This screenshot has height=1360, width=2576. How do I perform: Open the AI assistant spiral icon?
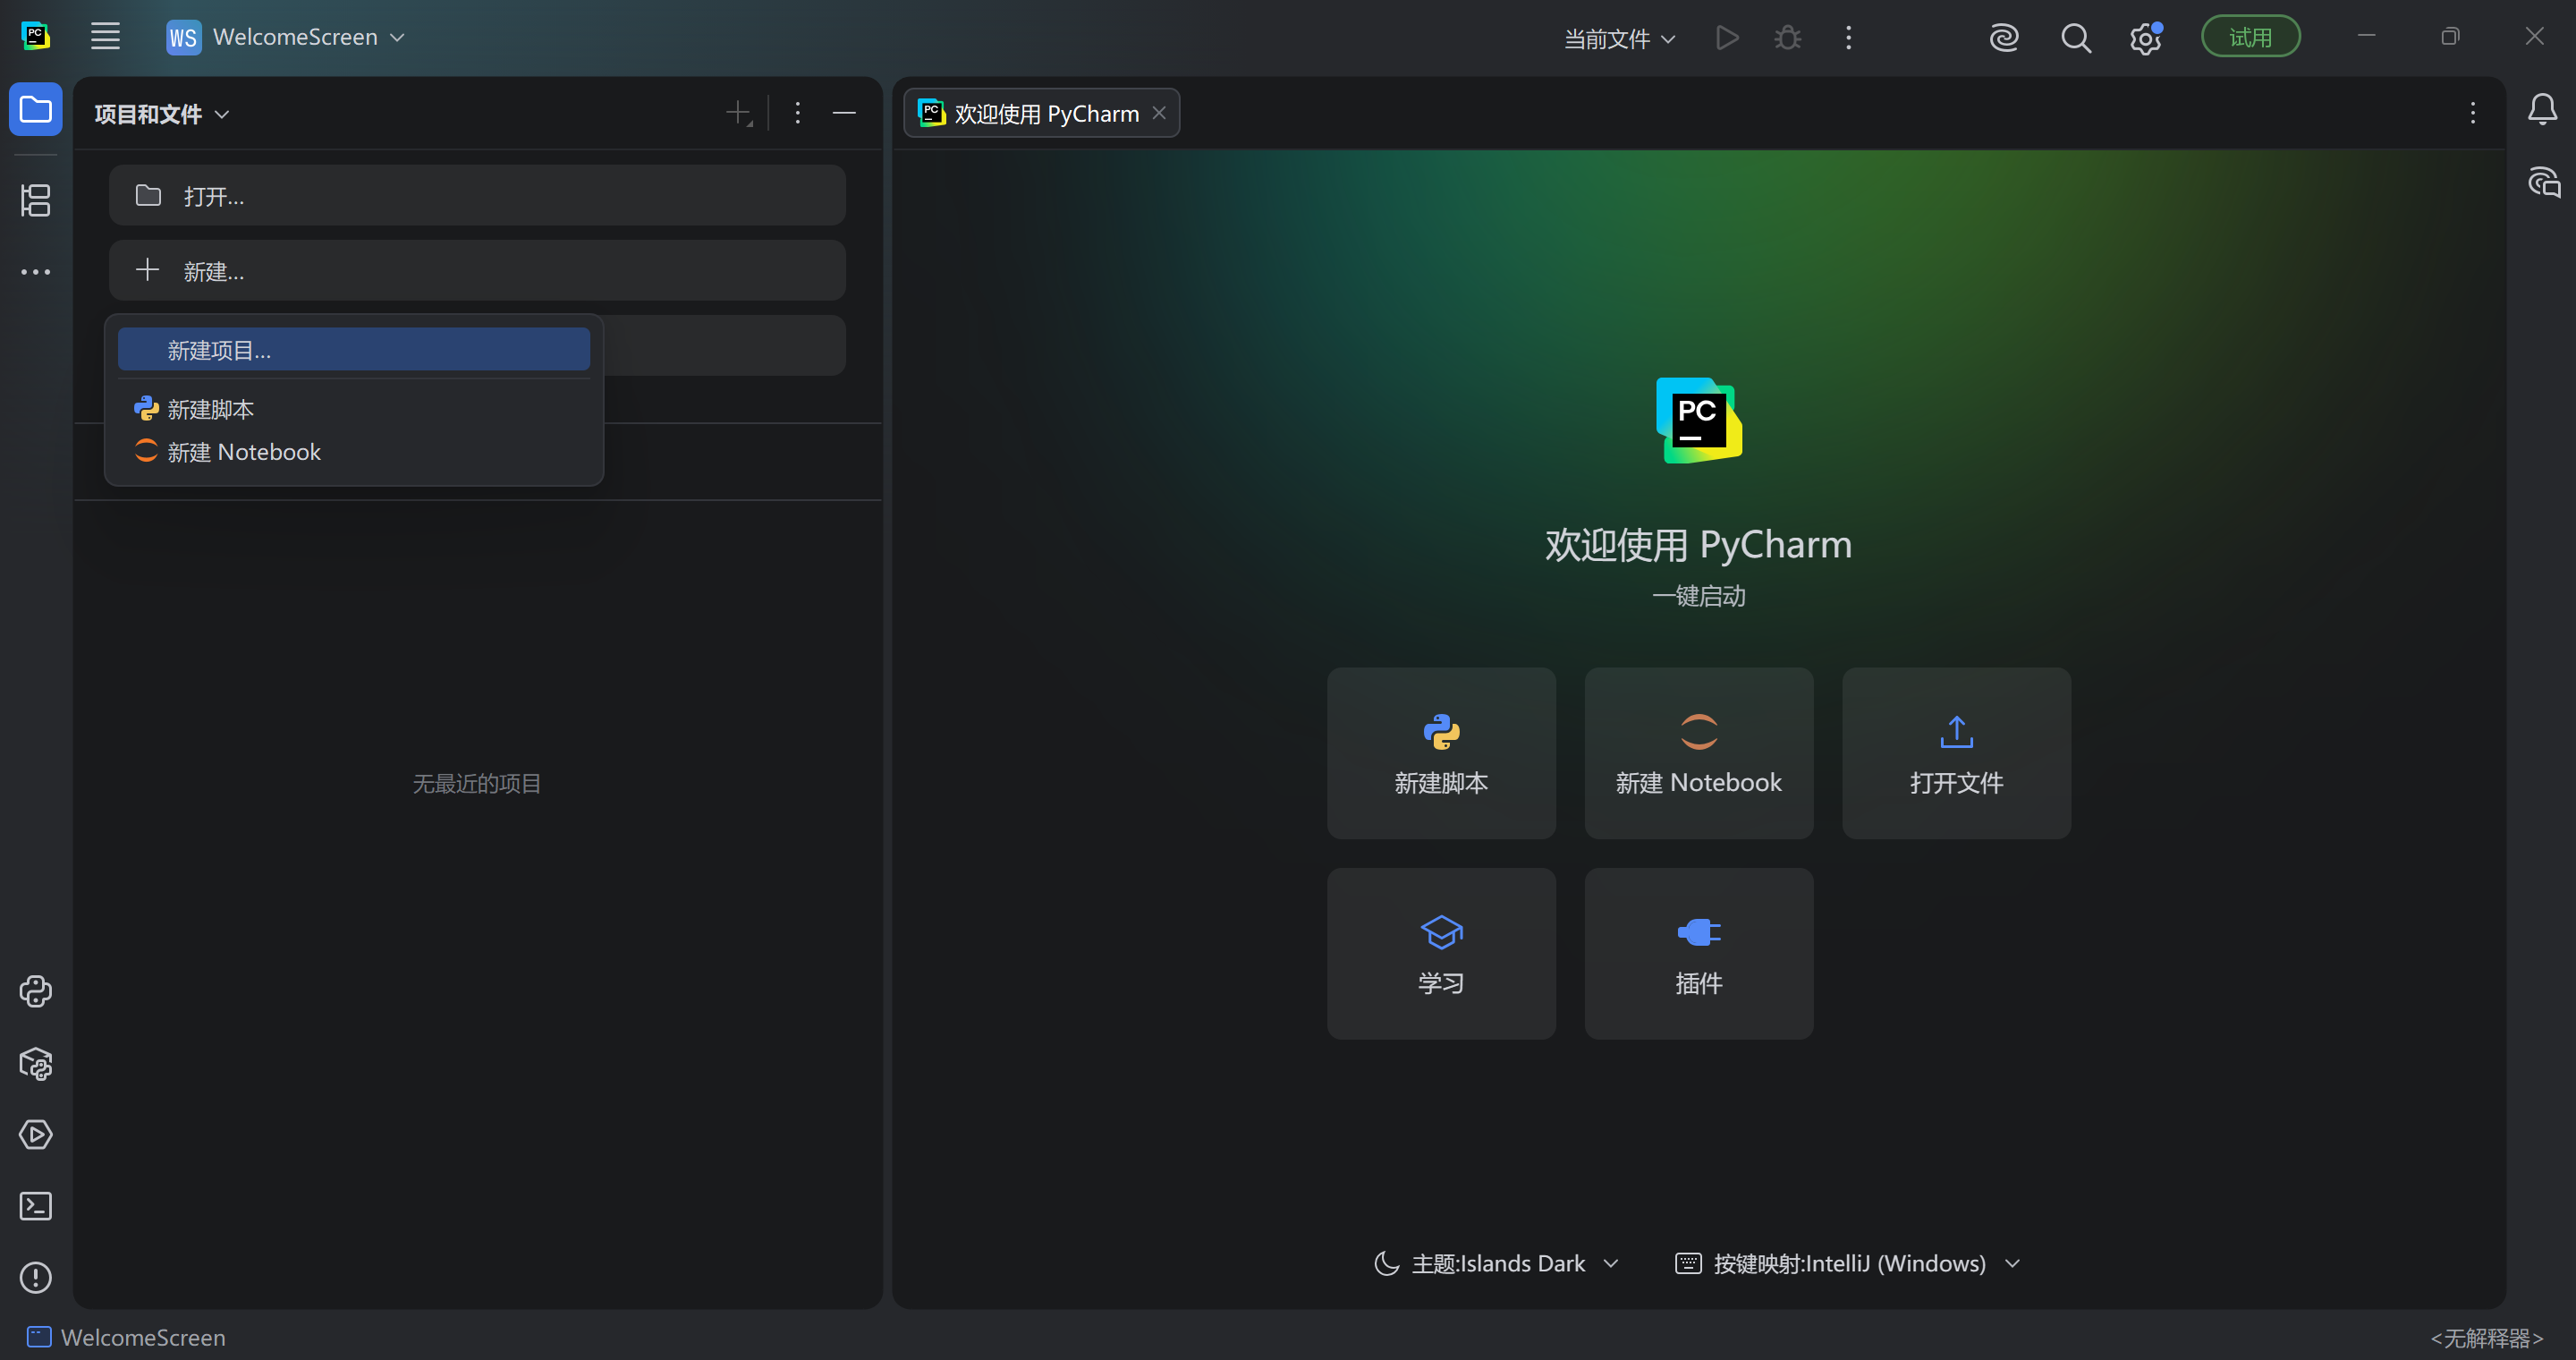tap(2004, 38)
